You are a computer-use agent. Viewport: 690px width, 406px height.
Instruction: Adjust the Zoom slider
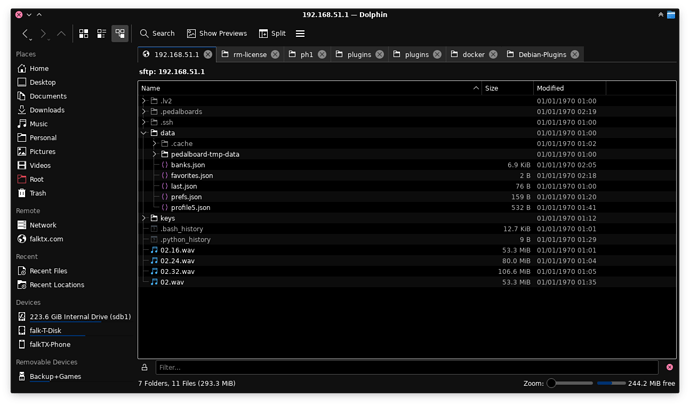click(569, 383)
